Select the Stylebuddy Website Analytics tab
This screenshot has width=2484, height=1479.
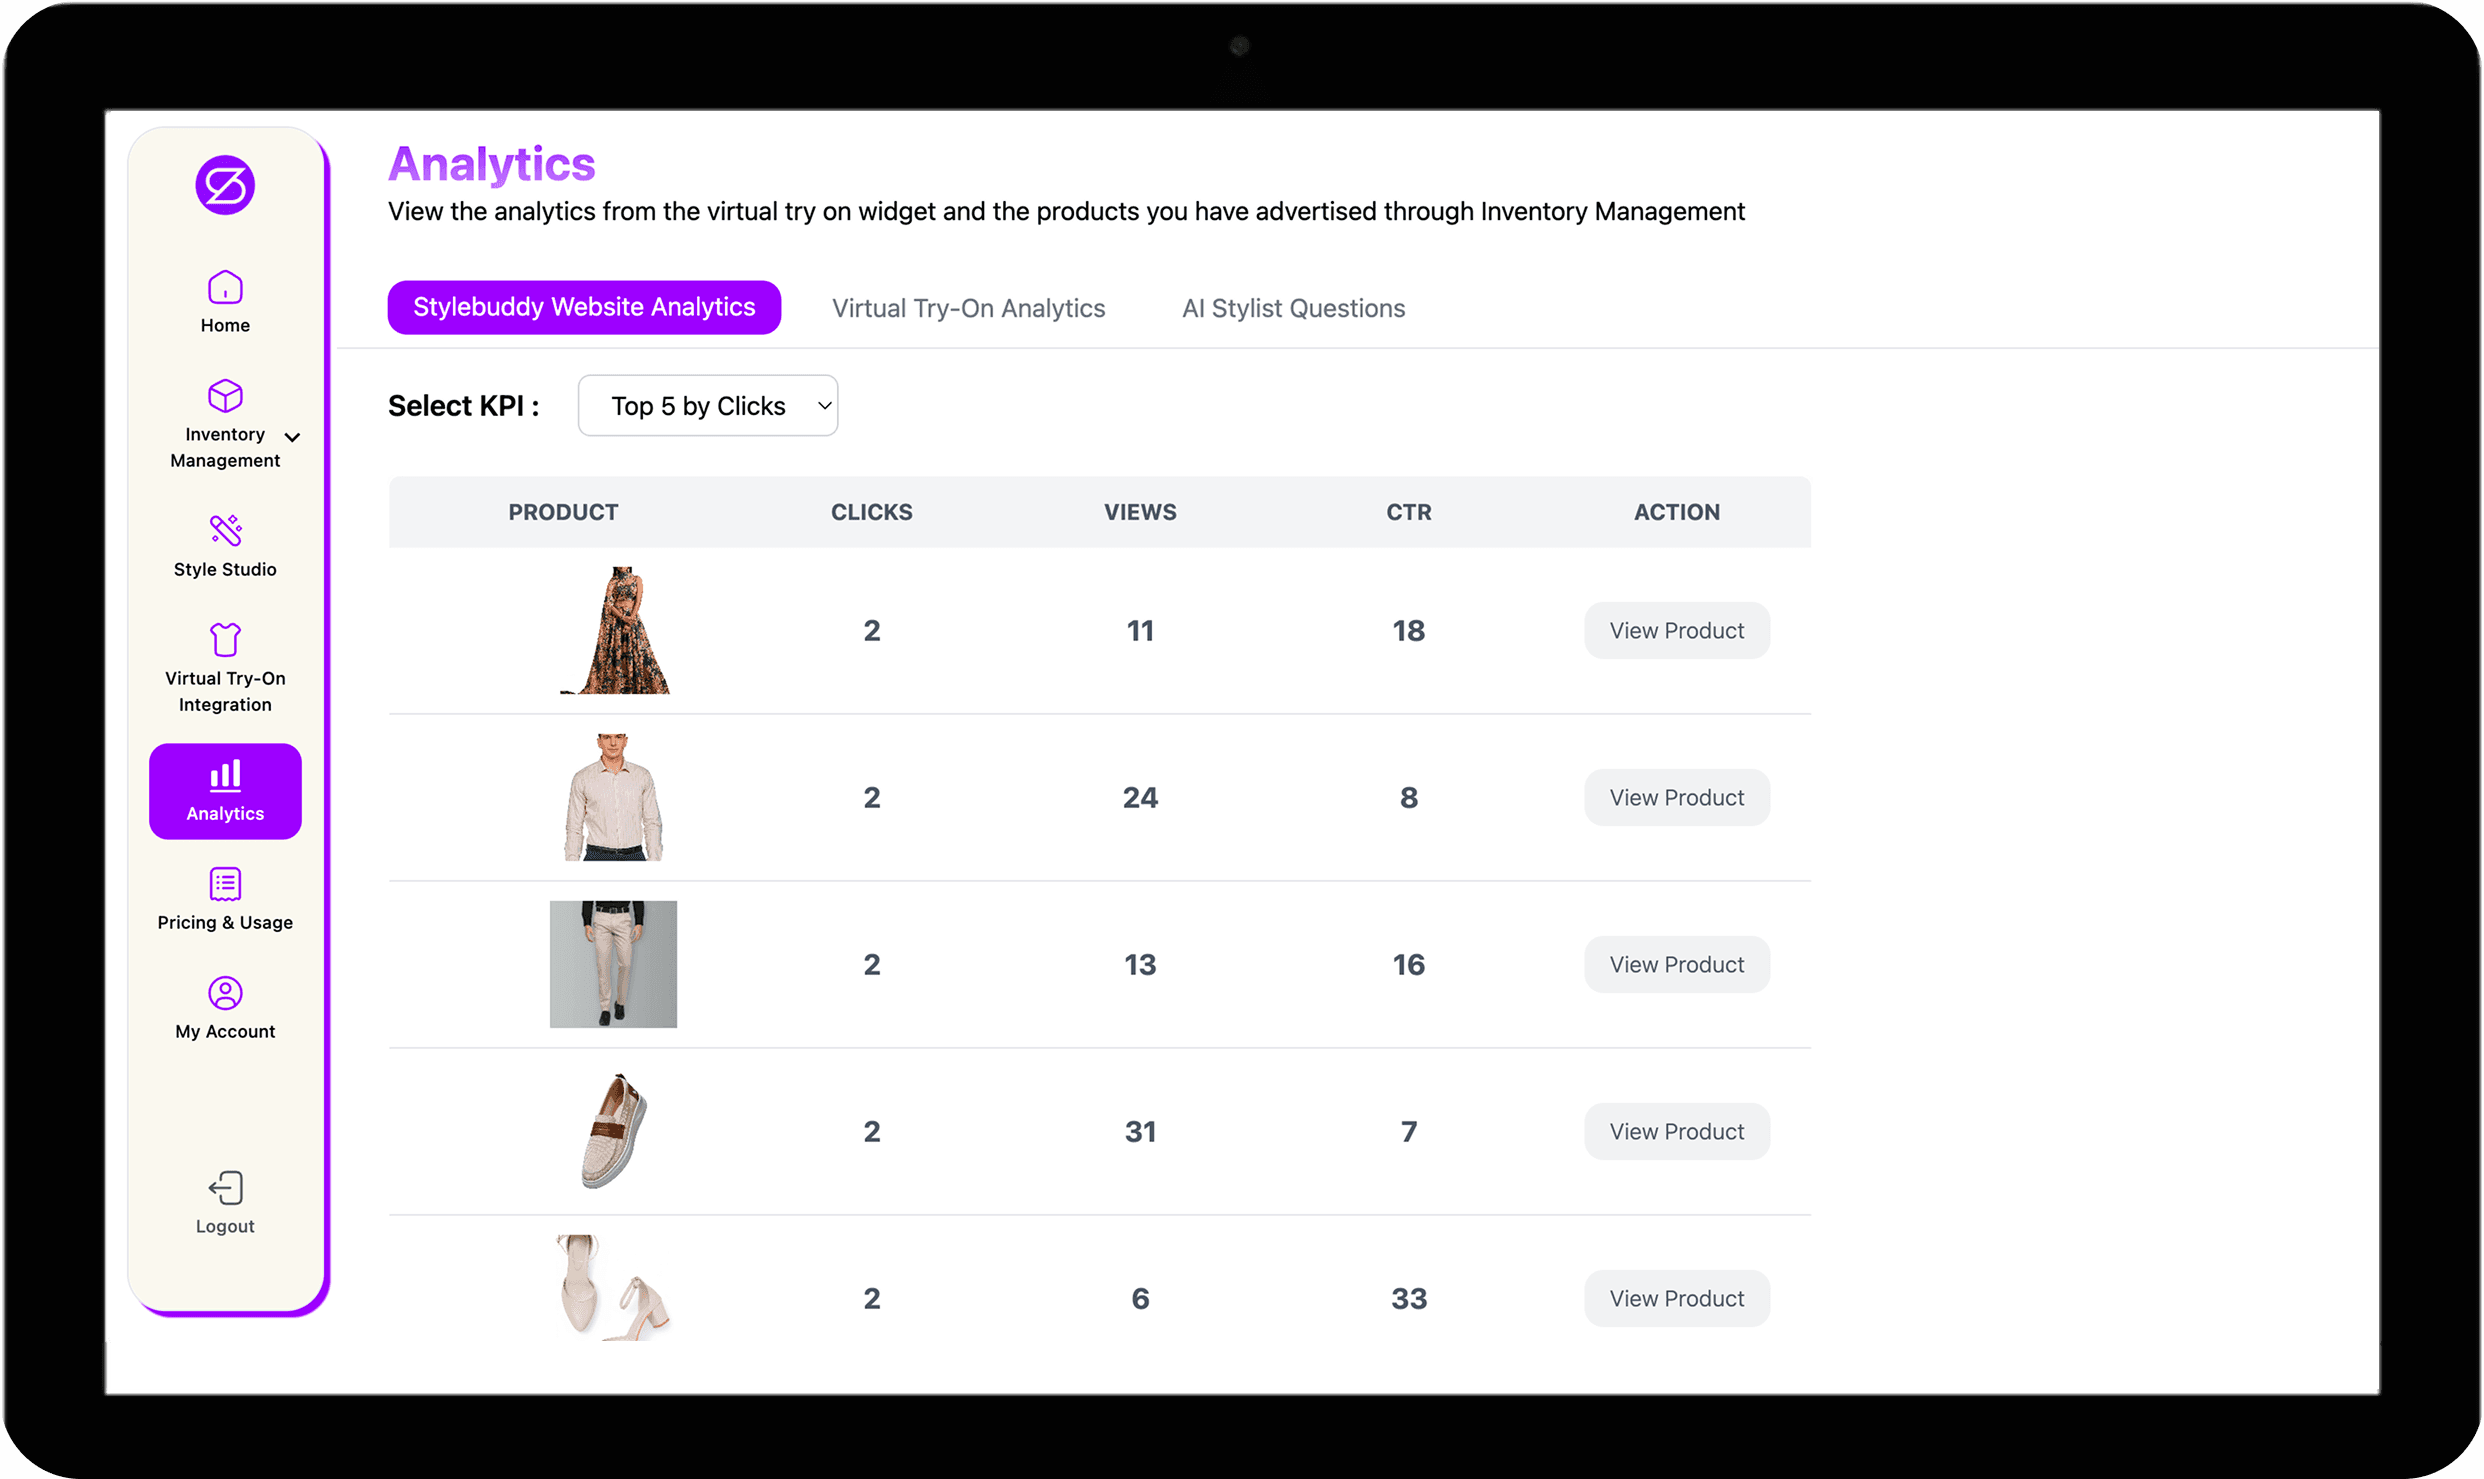[x=584, y=307]
